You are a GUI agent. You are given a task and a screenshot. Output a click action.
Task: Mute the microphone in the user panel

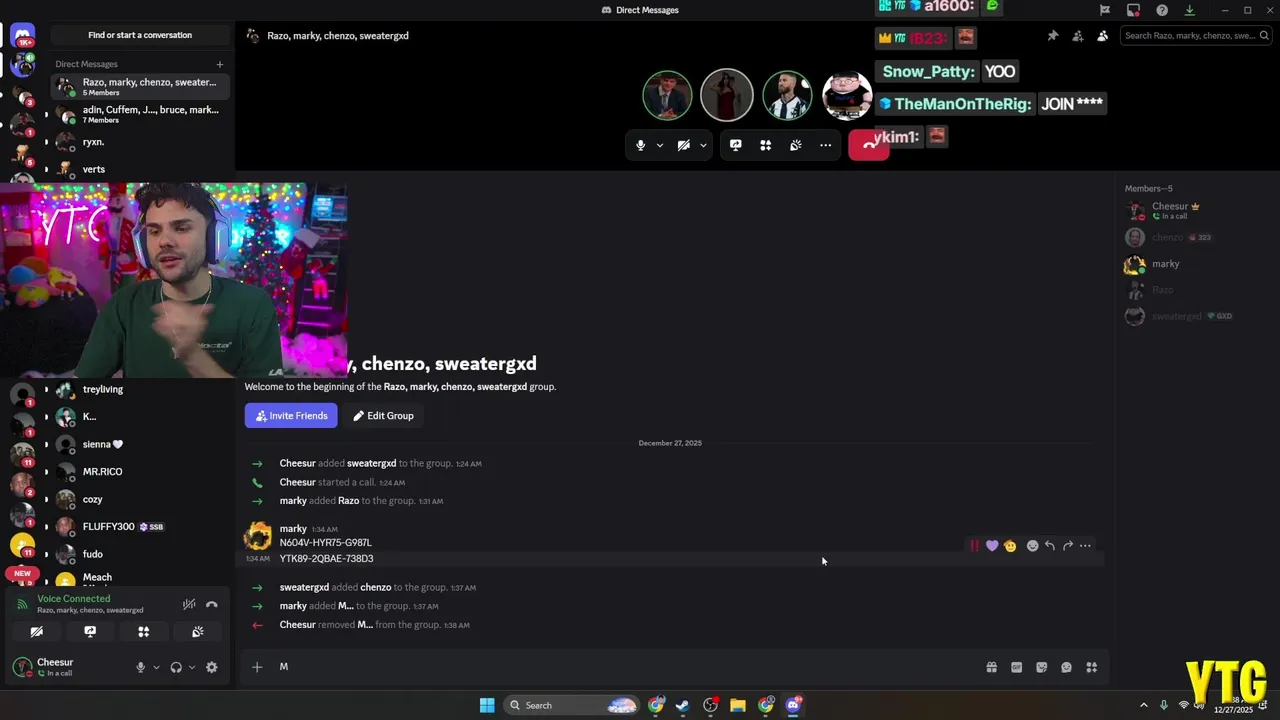click(140, 667)
